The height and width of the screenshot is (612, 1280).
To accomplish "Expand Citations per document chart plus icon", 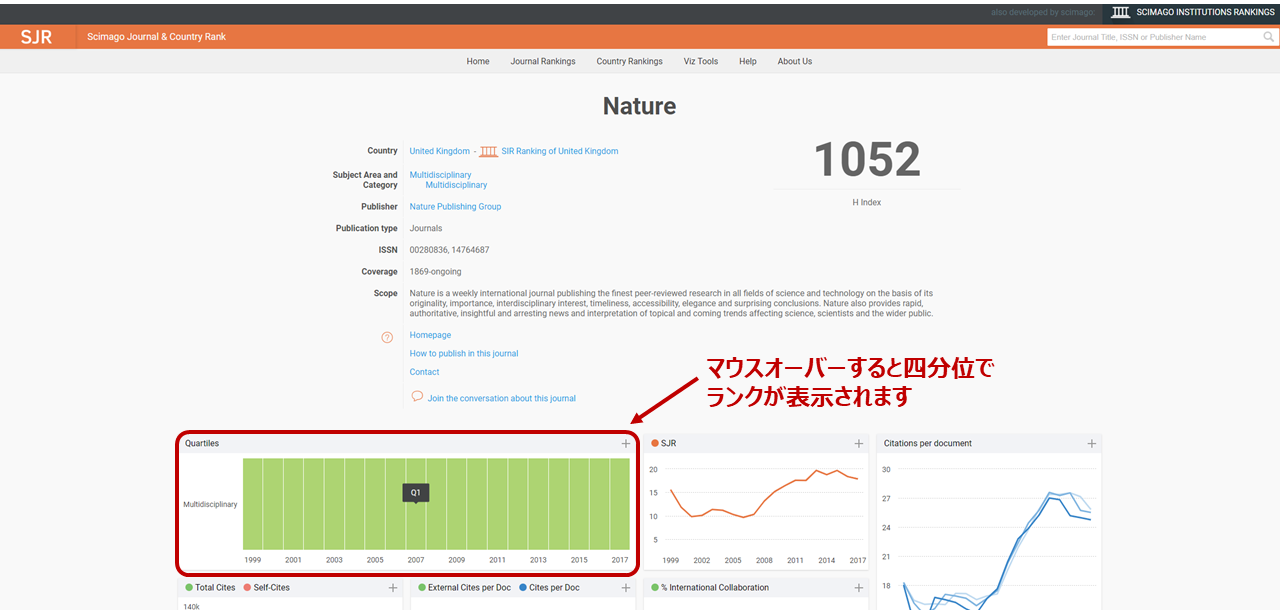I will pos(1092,443).
